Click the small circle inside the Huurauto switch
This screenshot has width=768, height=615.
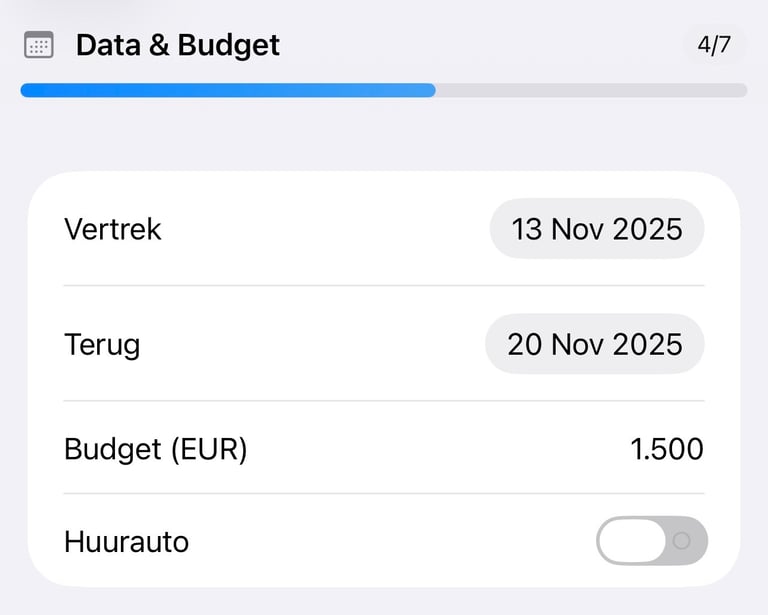(x=682, y=541)
